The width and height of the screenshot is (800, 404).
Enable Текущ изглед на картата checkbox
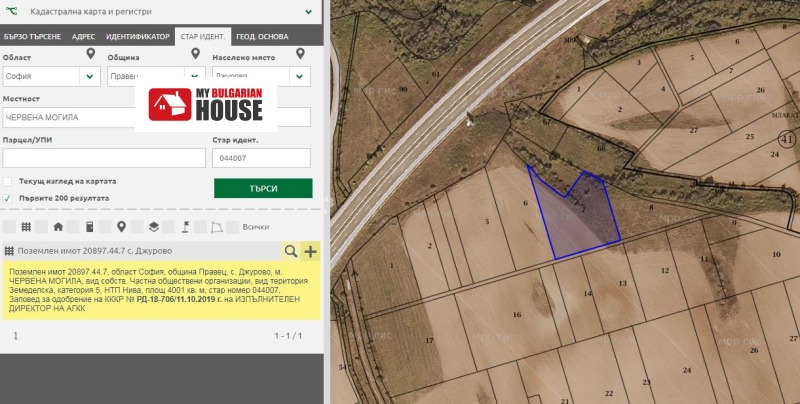point(9,182)
